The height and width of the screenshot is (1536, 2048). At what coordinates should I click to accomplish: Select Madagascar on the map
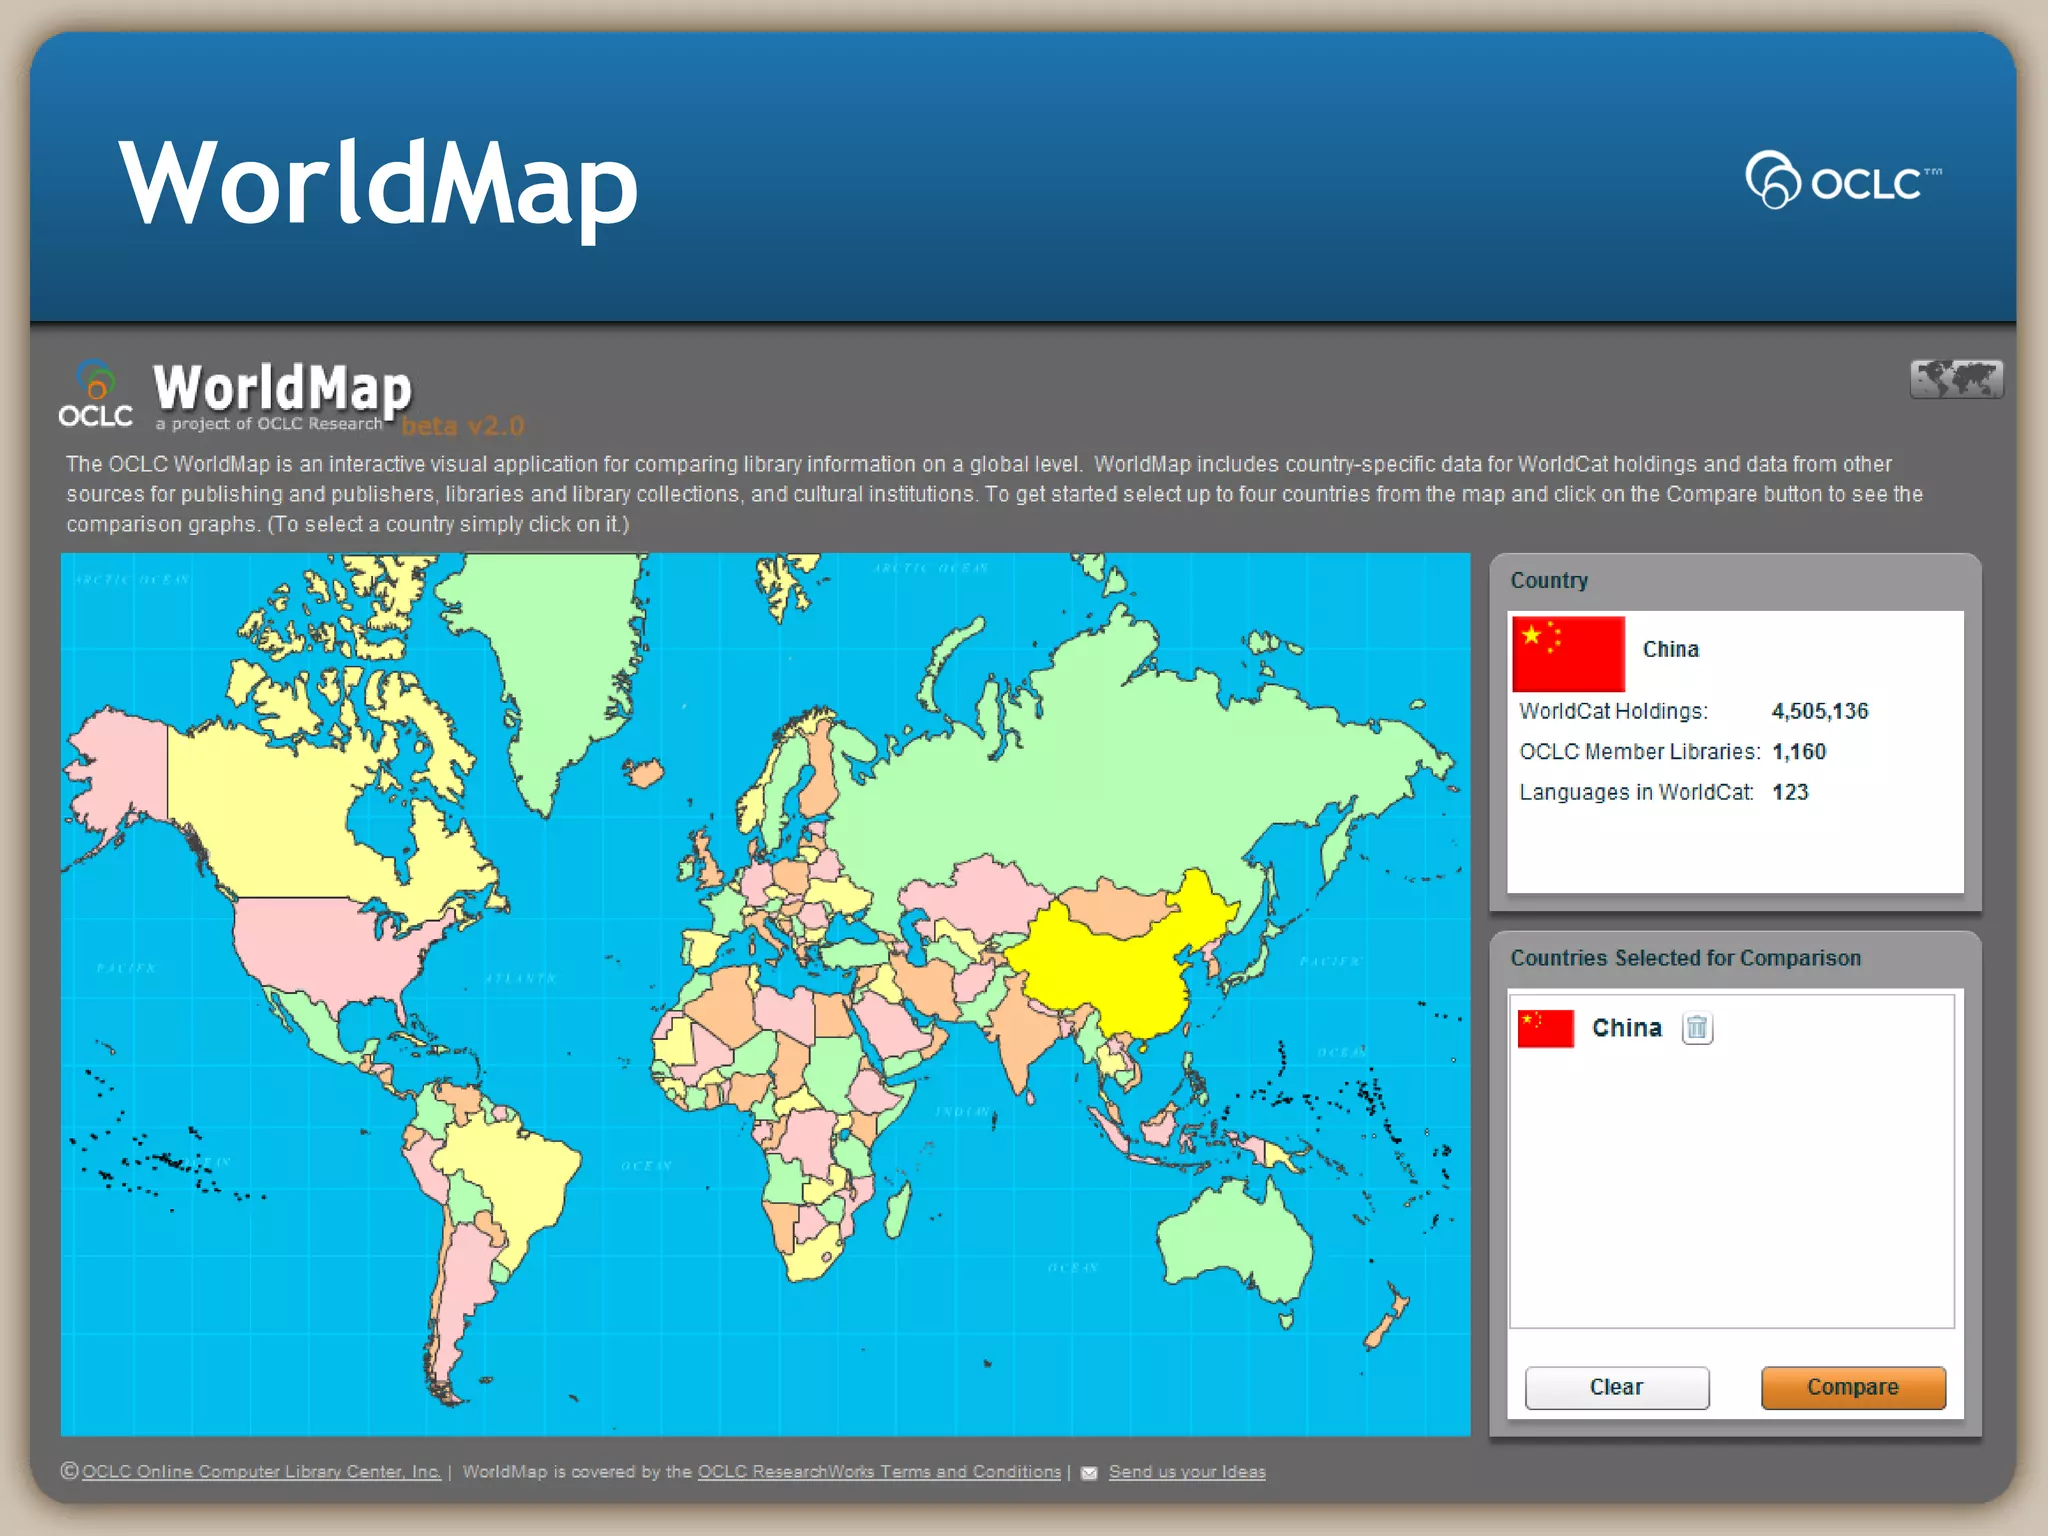click(898, 1208)
